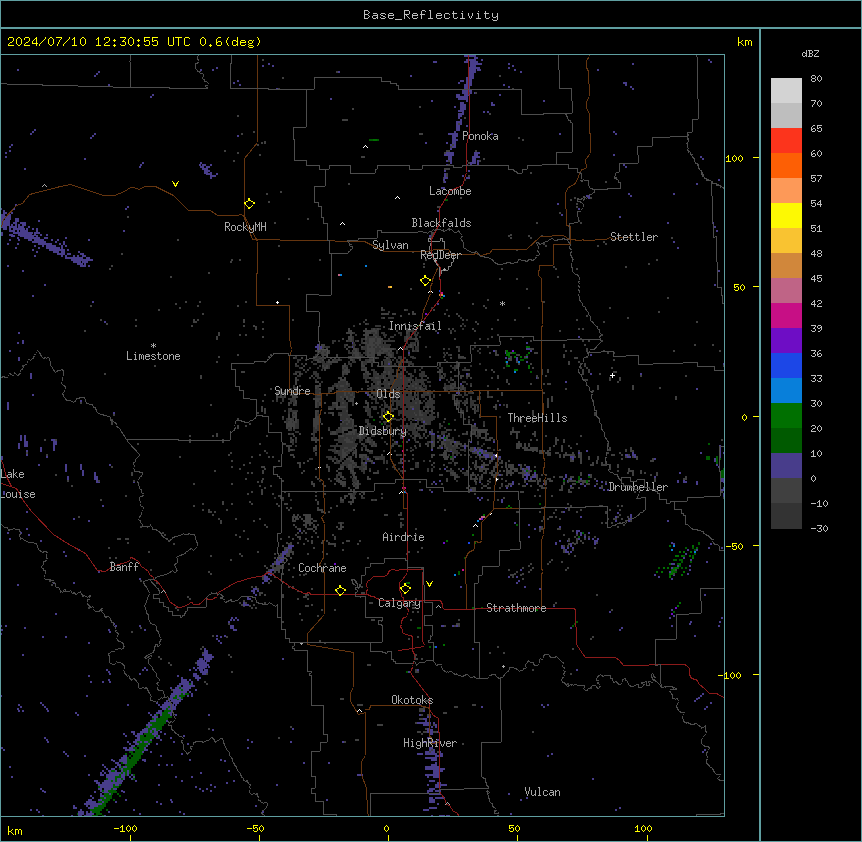Click the yellow diamond marker beside RockyMH

click(249, 204)
